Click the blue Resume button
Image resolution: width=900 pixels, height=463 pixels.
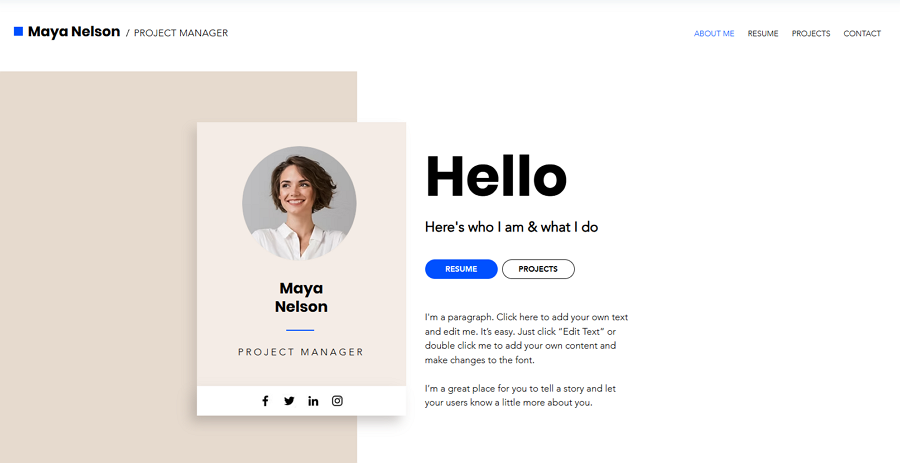point(461,269)
